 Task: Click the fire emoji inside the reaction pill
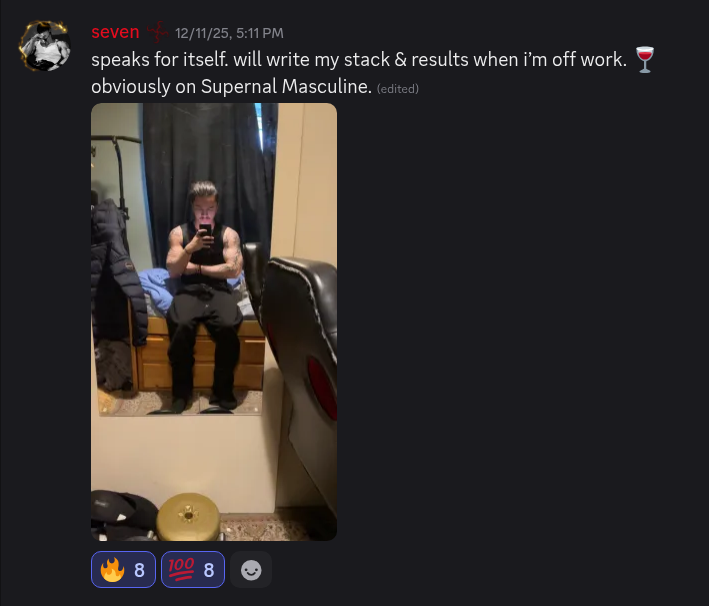(x=112, y=569)
